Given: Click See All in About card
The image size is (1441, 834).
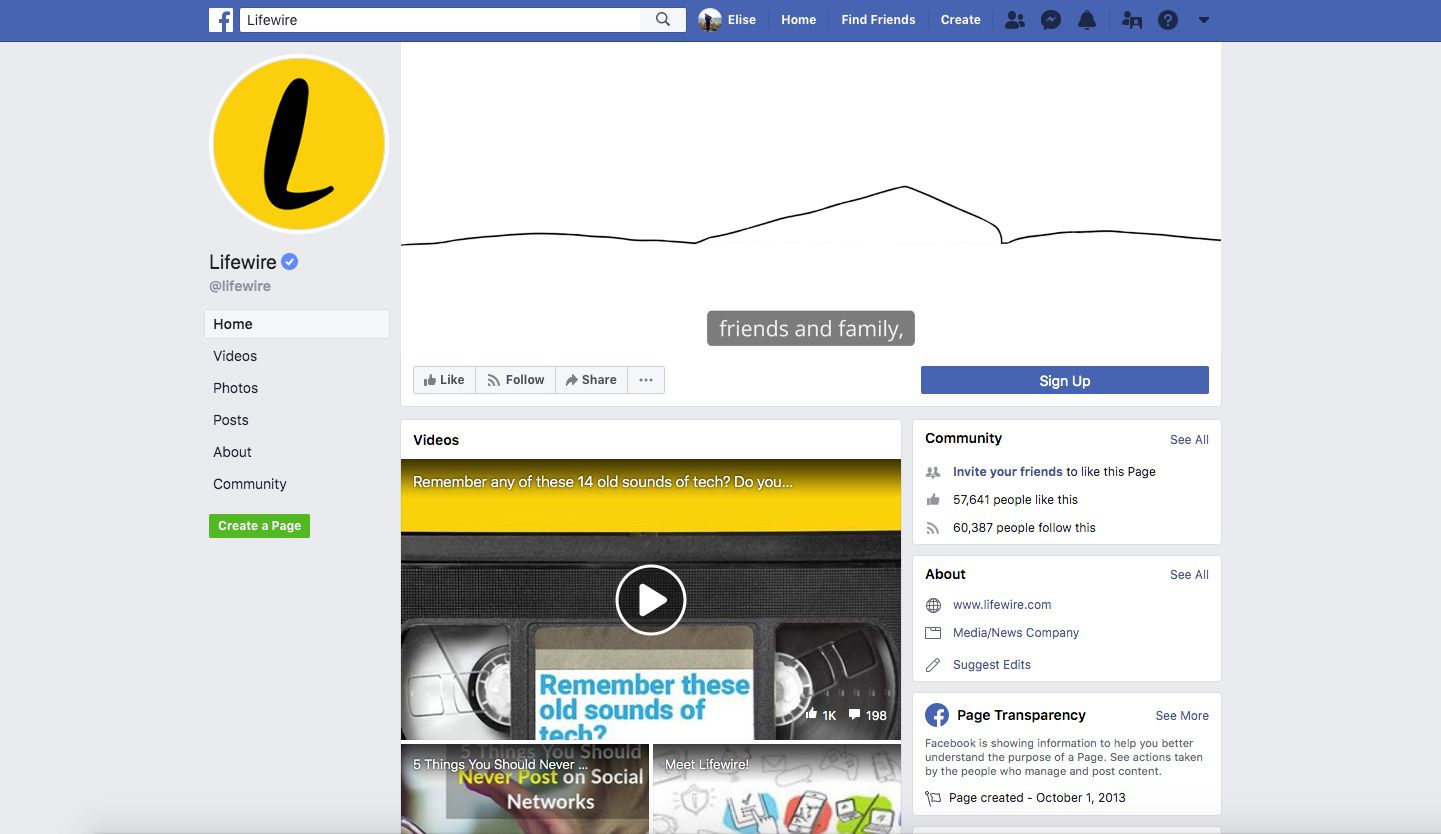Looking at the screenshot, I should [1189, 575].
